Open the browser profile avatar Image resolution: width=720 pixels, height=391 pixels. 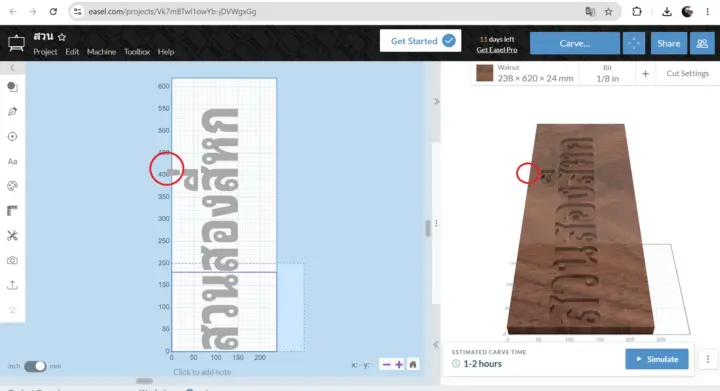pos(687,11)
